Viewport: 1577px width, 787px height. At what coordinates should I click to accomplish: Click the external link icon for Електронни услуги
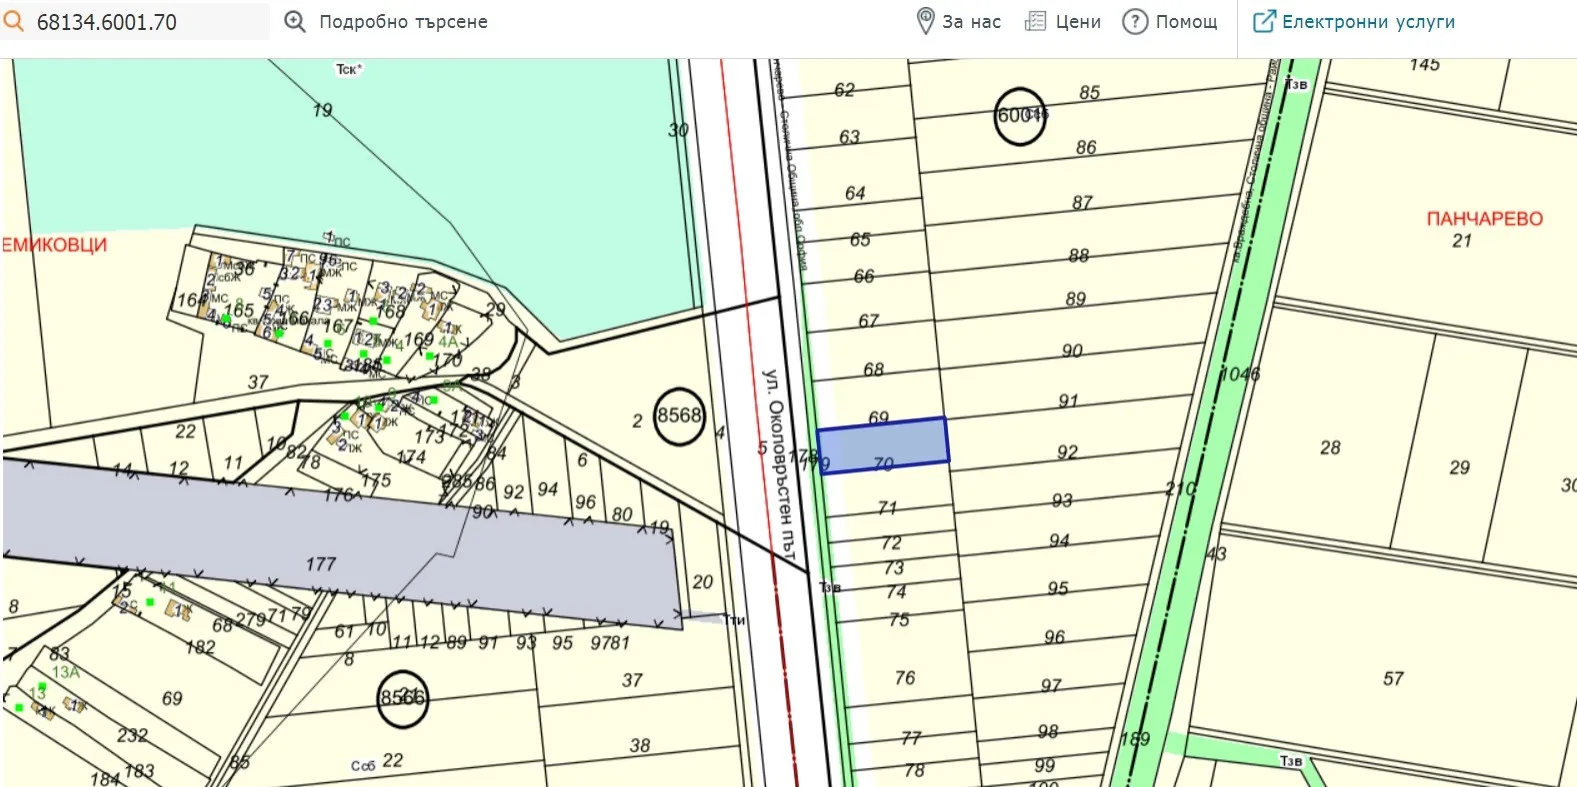pyautogui.click(x=1264, y=21)
